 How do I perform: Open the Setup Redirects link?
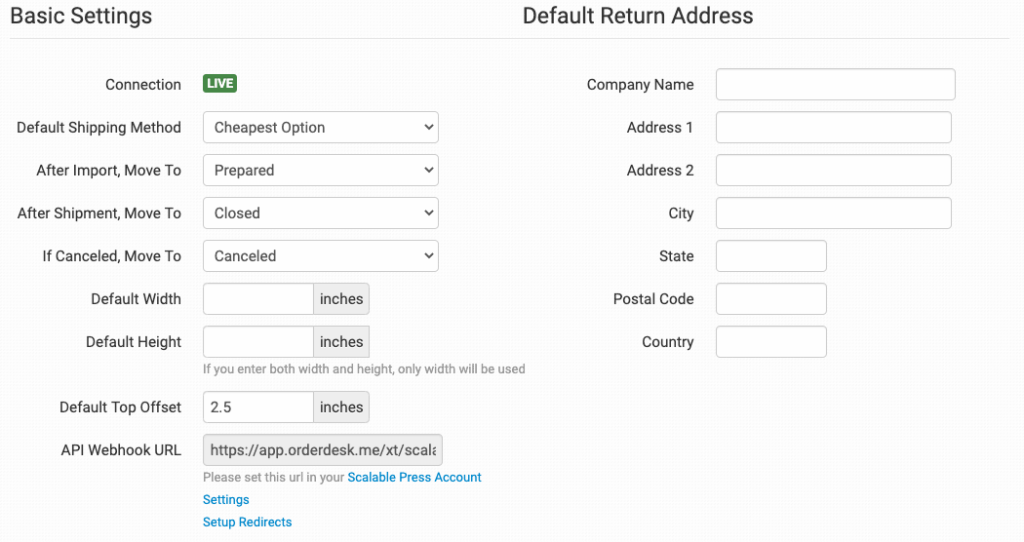pyautogui.click(x=247, y=522)
